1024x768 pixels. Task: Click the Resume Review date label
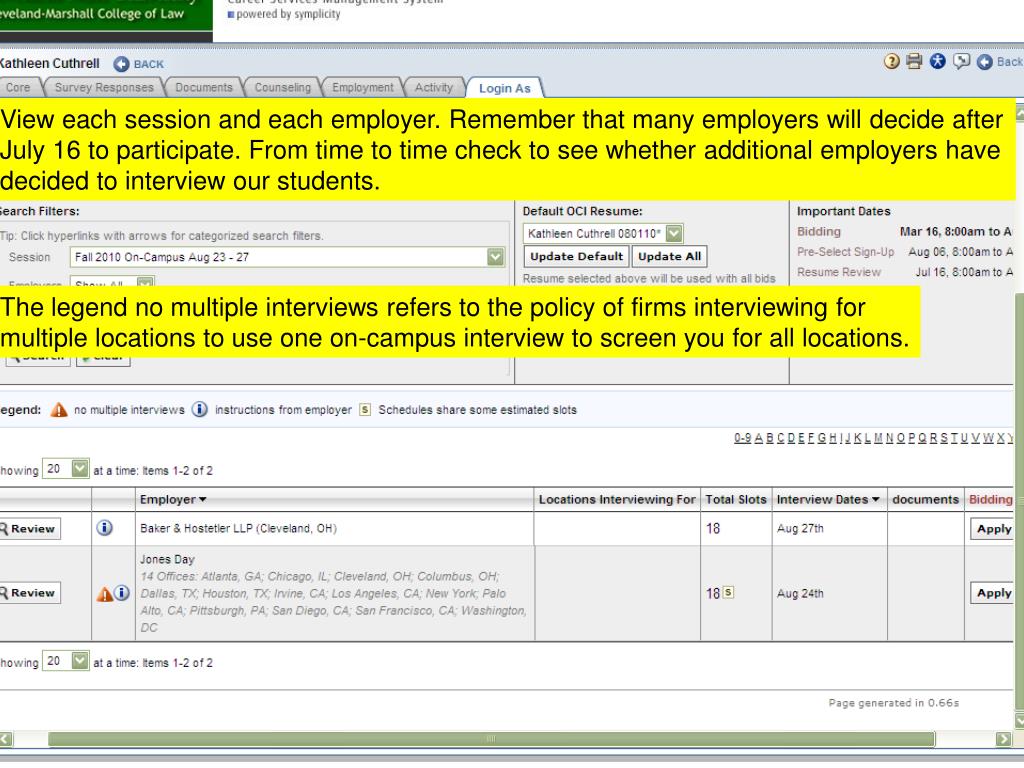tap(839, 272)
